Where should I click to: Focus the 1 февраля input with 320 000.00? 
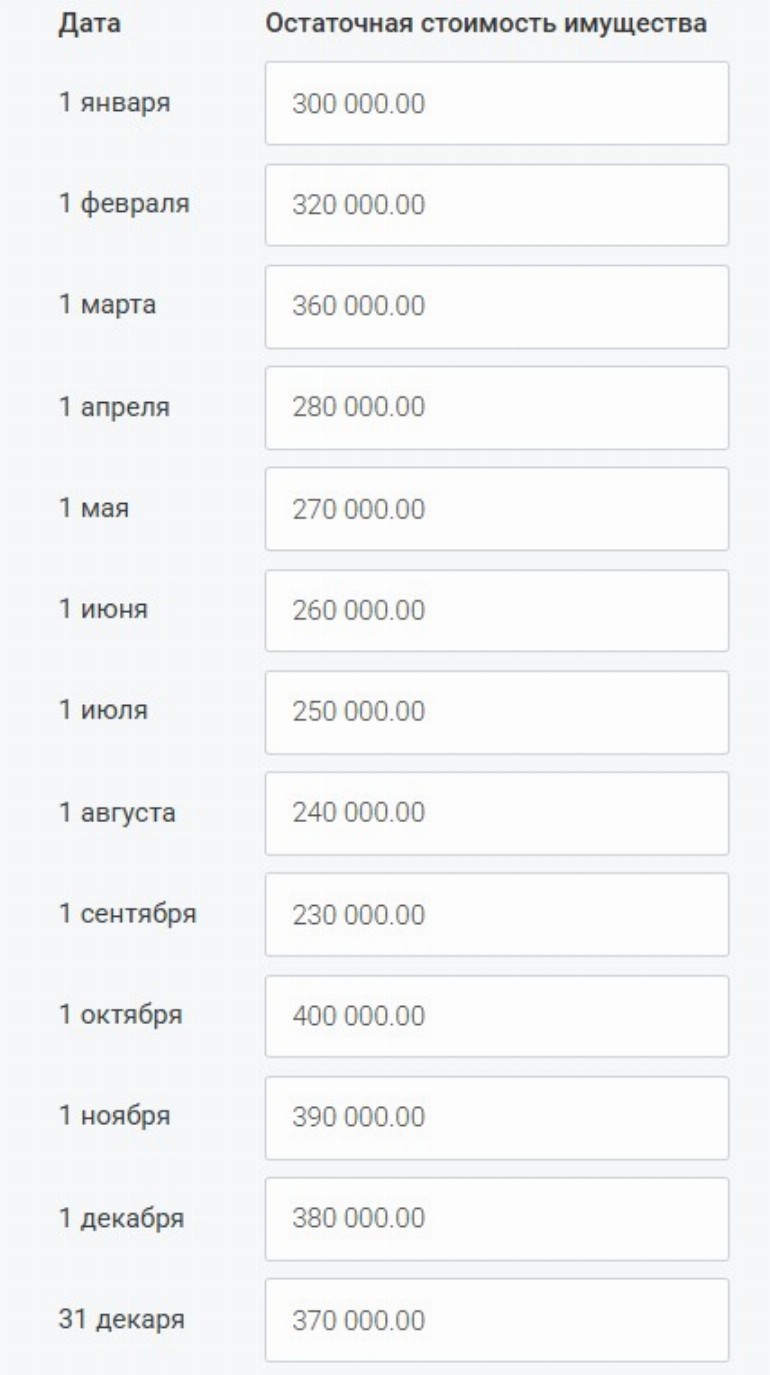pyautogui.click(x=496, y=205)
